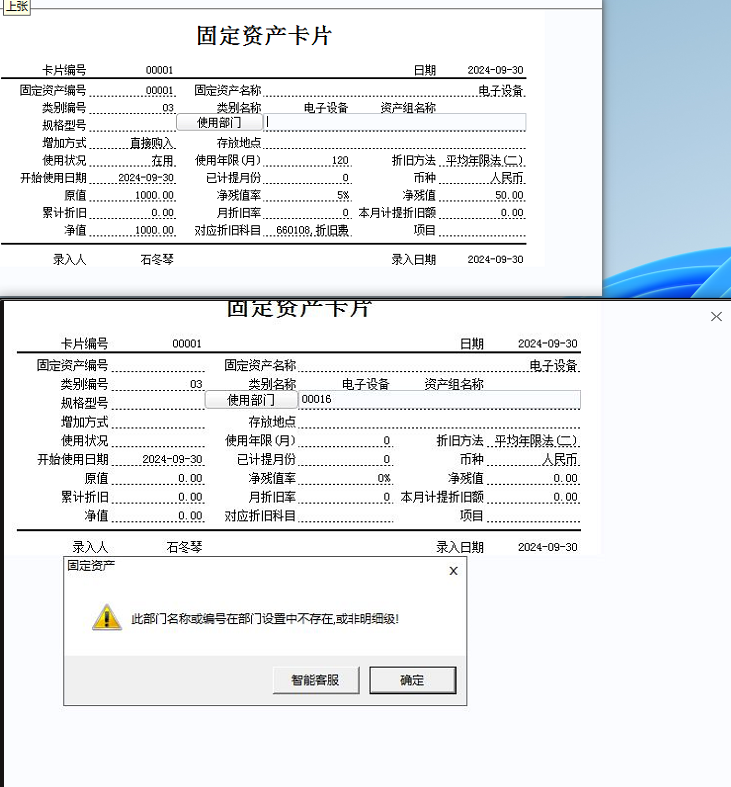Click the 开始使用日期 2024-09-30 in upper card

146,178
